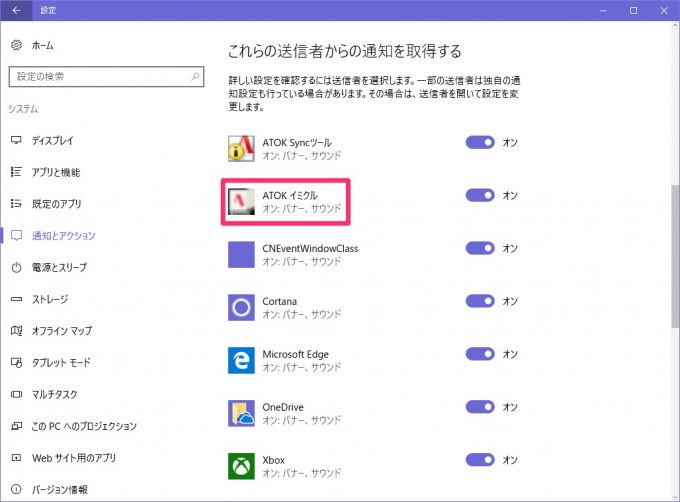The height and width of the screenshot is (502, 680).
Task: Open ディスプレイ settings page
Action: click(52, 140)
